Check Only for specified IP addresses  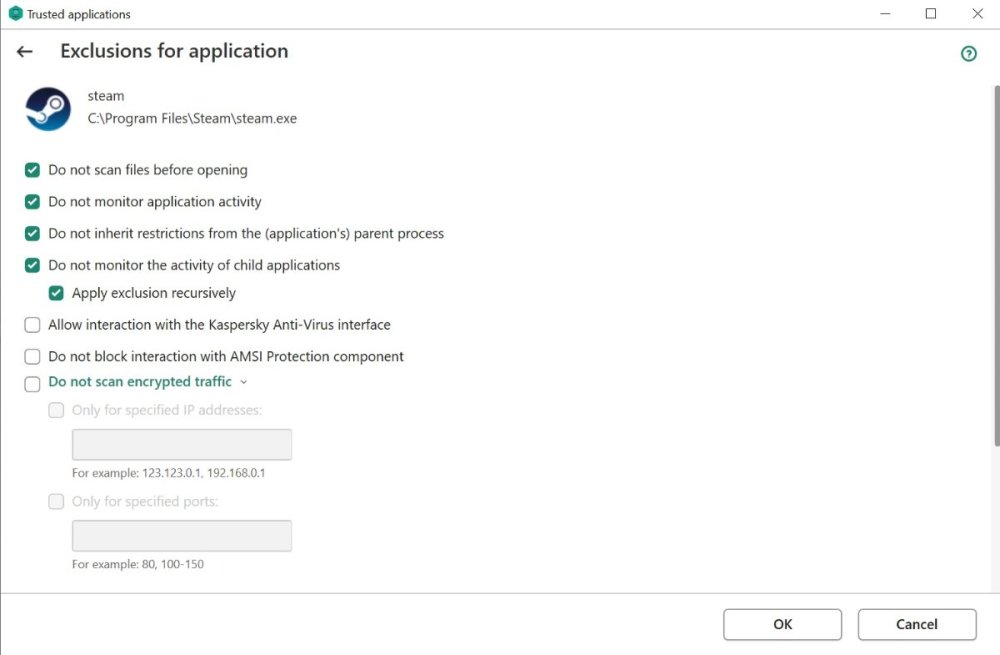56,410
